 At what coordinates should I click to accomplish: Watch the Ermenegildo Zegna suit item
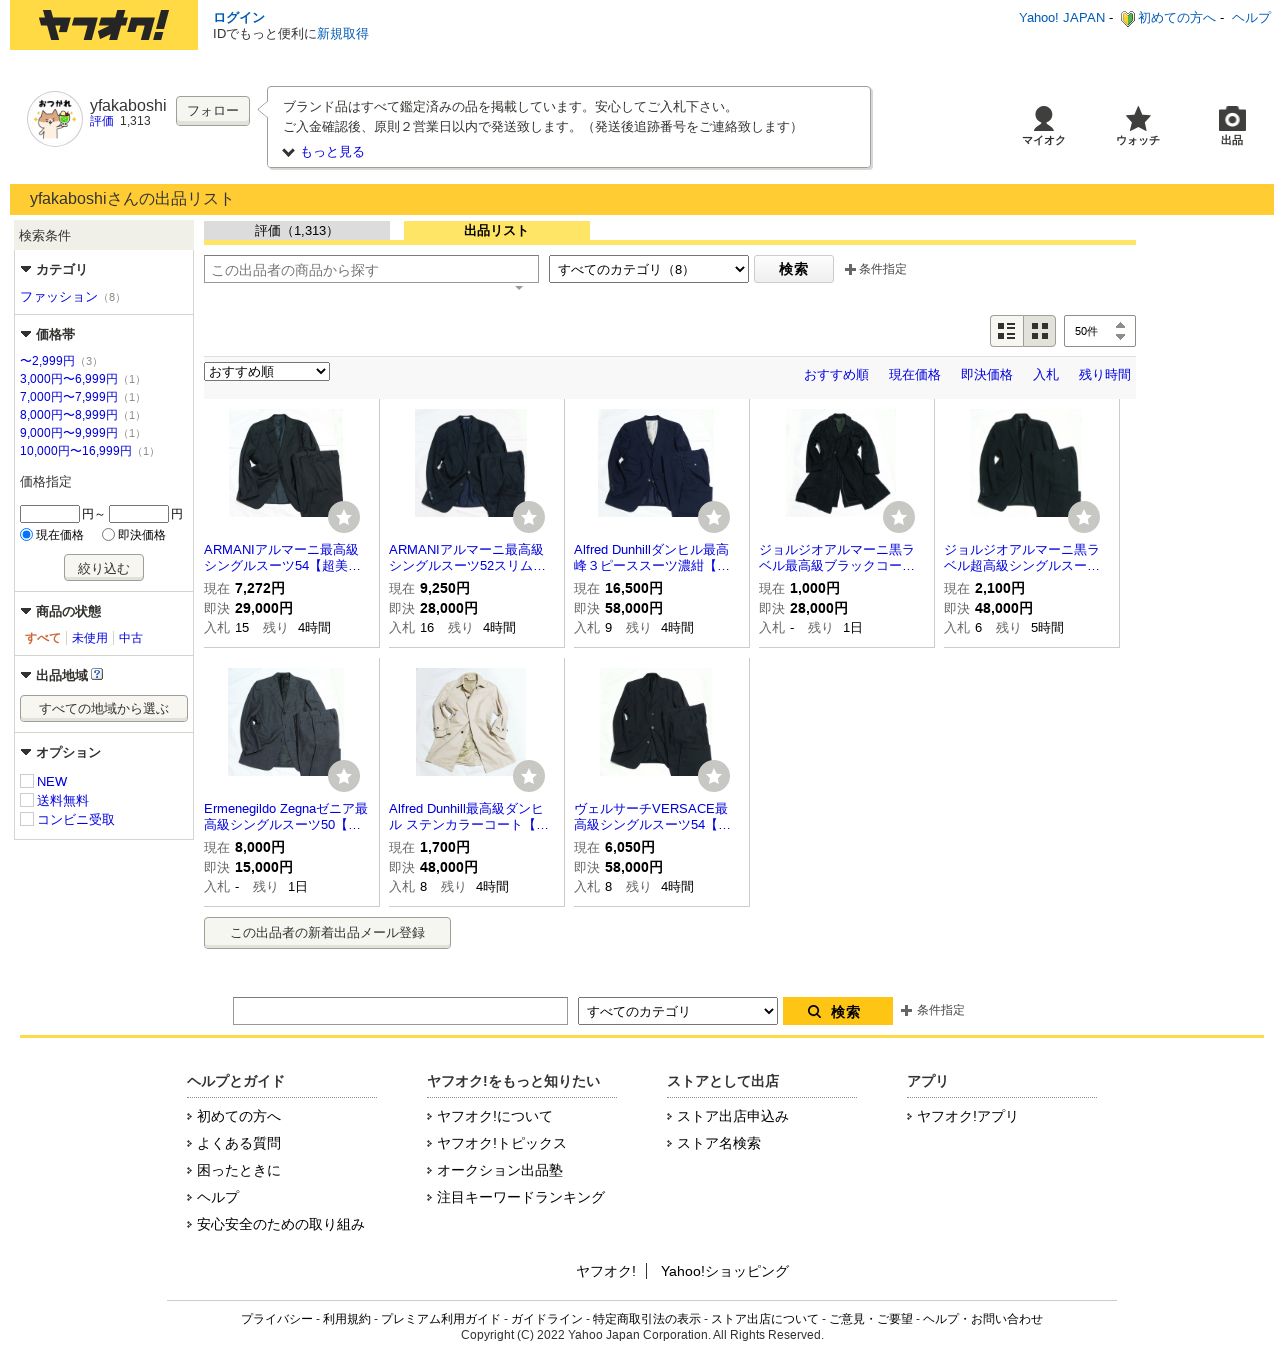(x=344, y=776)
